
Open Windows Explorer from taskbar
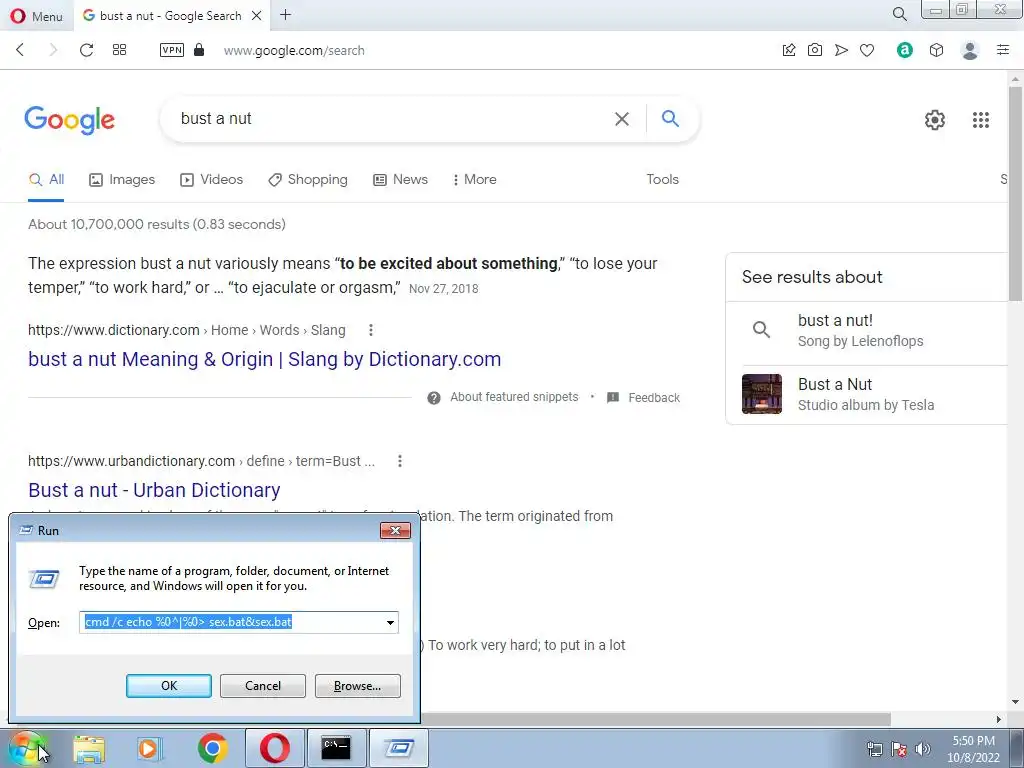89,748
